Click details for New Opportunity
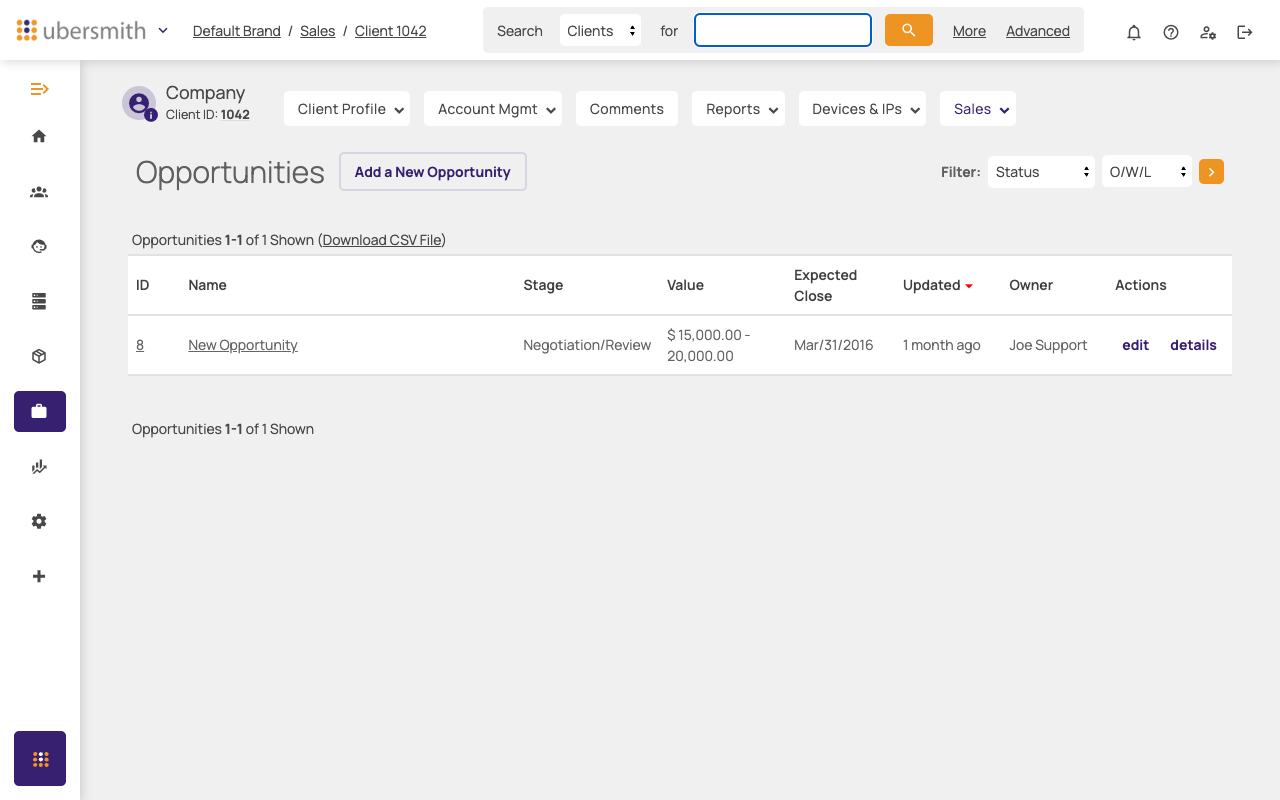 (x=1193, y=345)
